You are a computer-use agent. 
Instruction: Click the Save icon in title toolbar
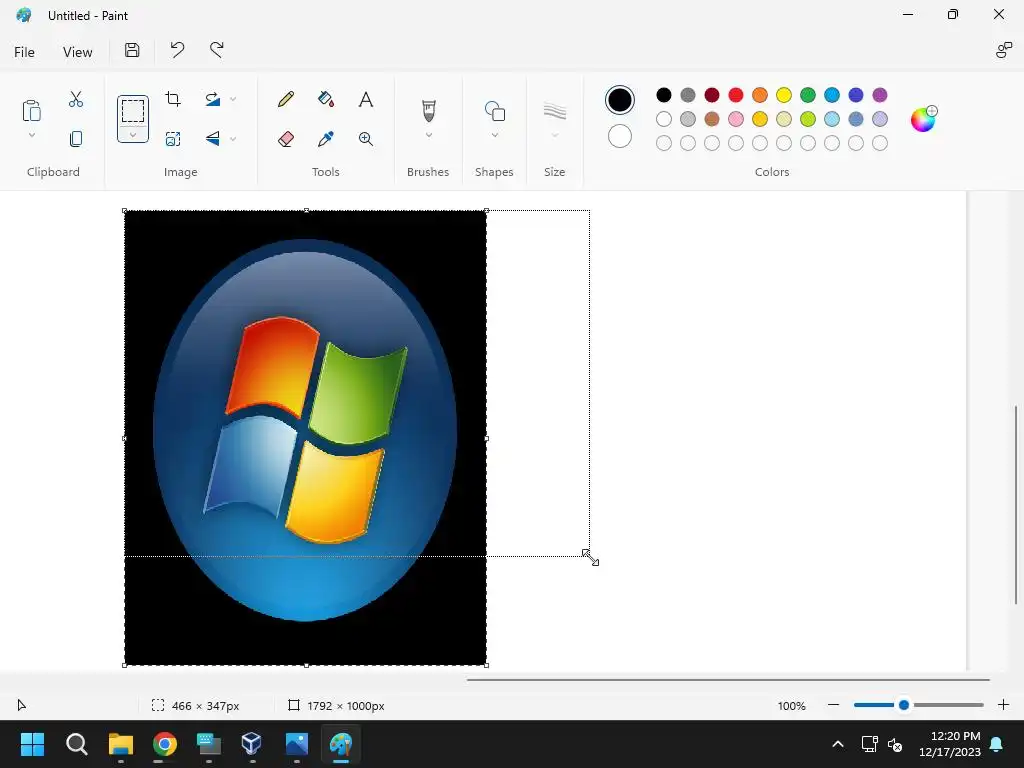click(132, 50)
